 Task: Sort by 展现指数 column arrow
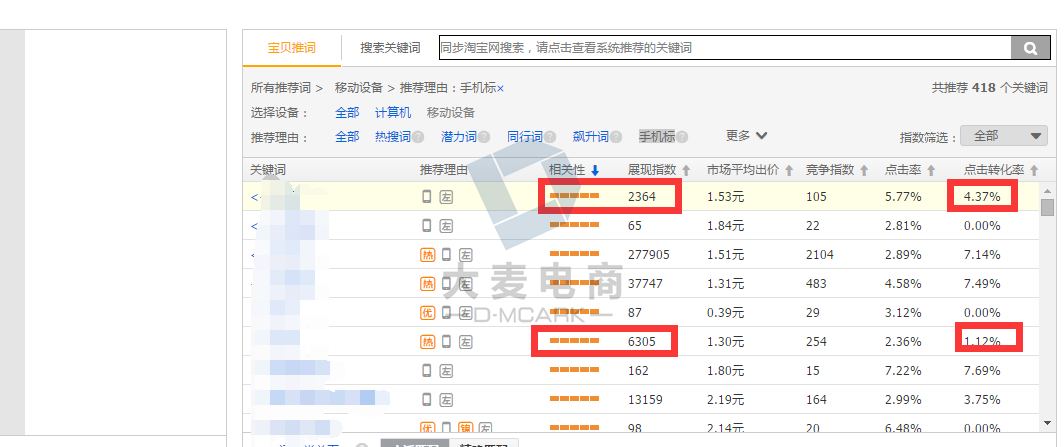pos(687,170)
